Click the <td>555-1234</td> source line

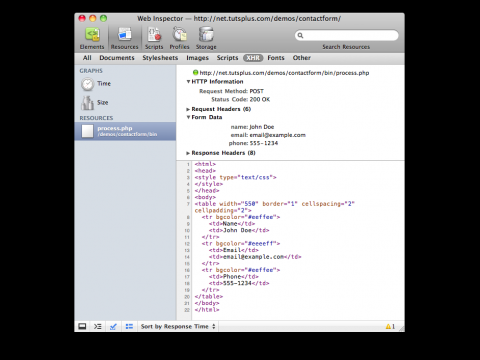tap(239, 283)
